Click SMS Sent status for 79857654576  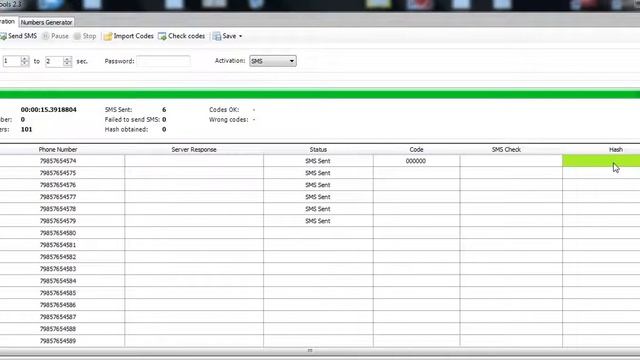pyautogui.click(x=318, y=185)
